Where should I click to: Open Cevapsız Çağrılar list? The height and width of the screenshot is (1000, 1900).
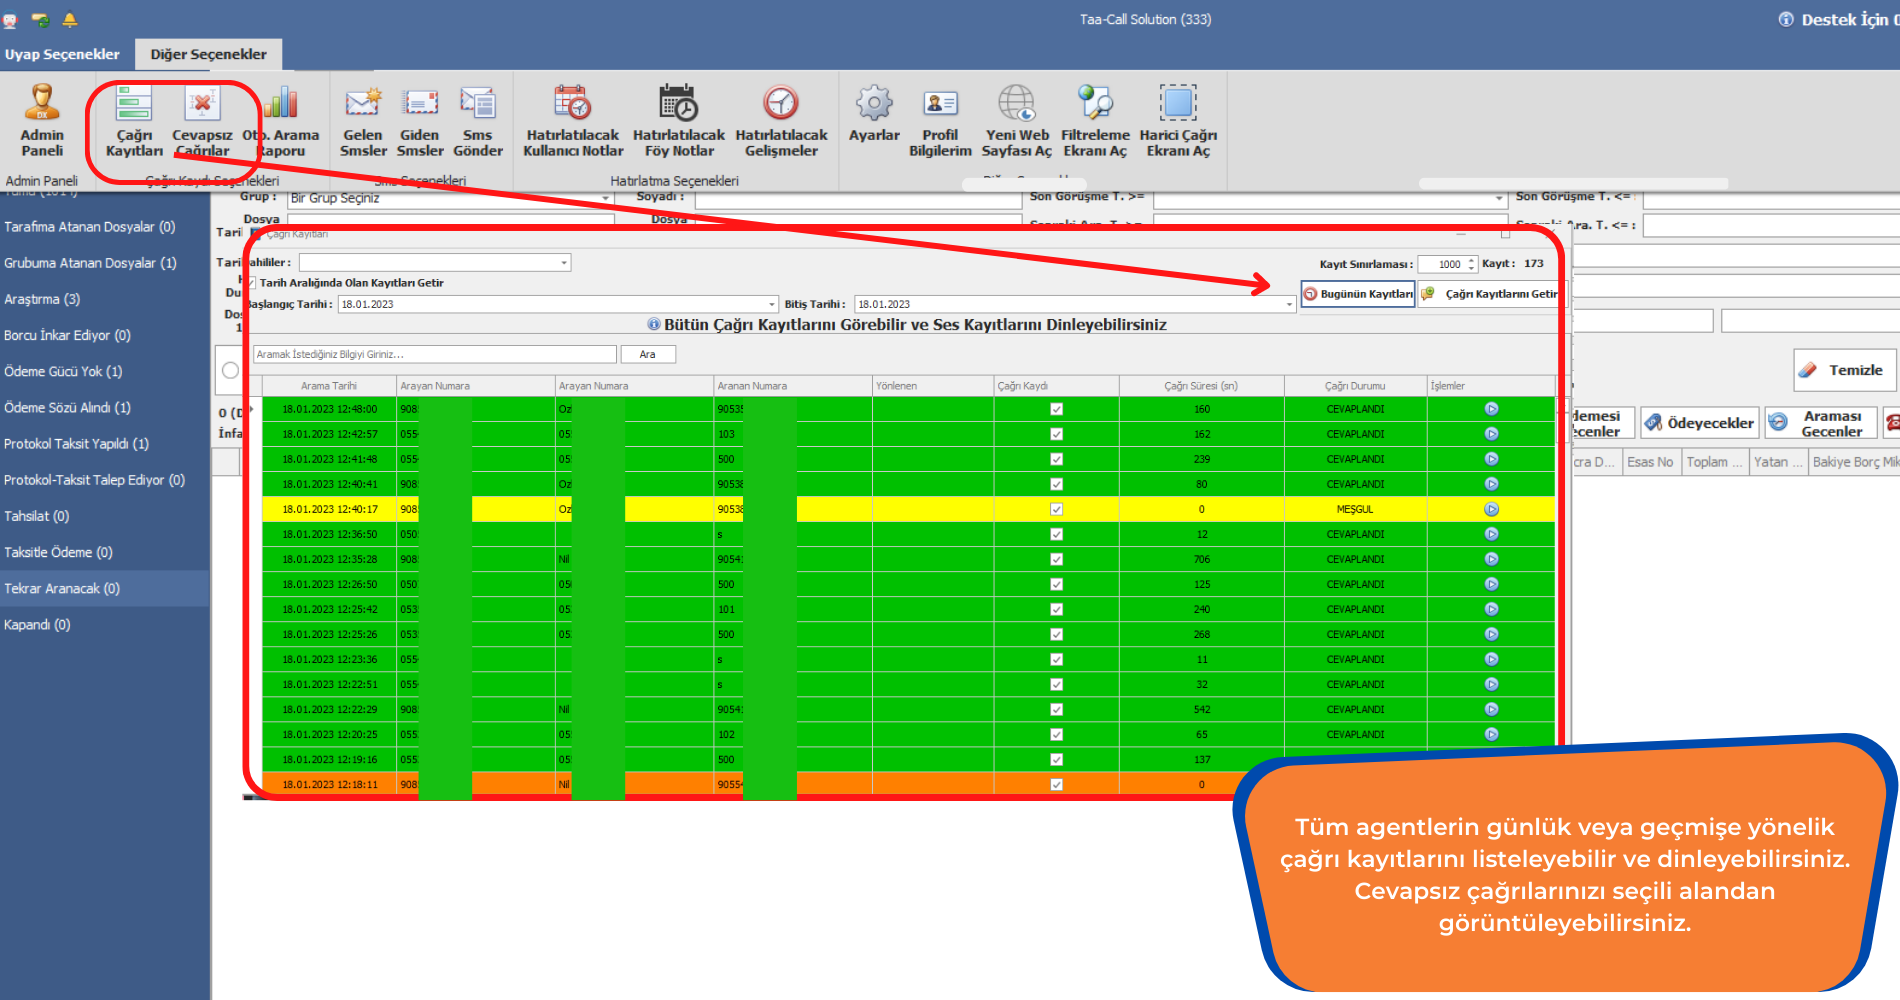click(x=202, y=121)
